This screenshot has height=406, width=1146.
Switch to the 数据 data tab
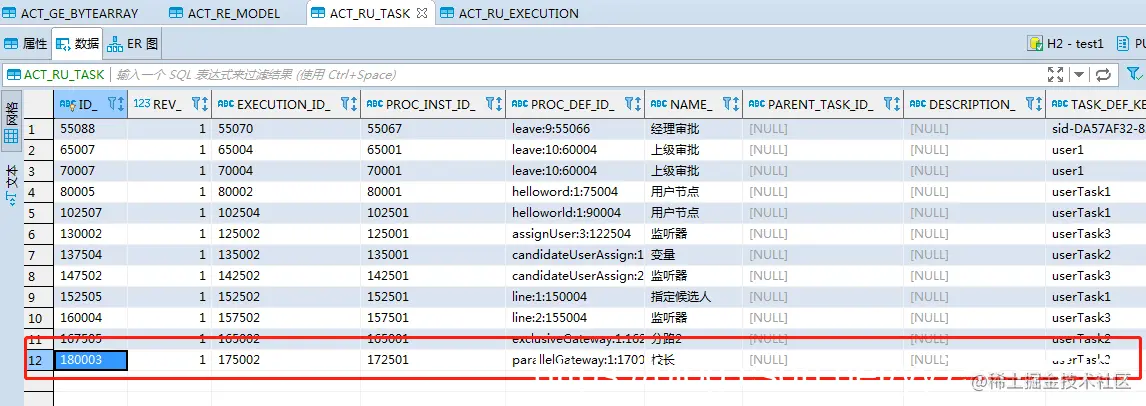[x=77, y=44]
